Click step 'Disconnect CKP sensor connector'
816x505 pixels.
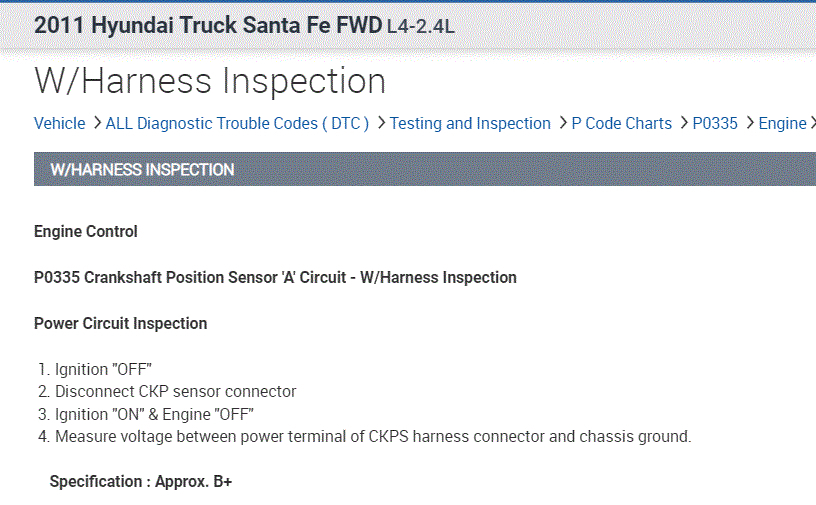click(175, 392)
